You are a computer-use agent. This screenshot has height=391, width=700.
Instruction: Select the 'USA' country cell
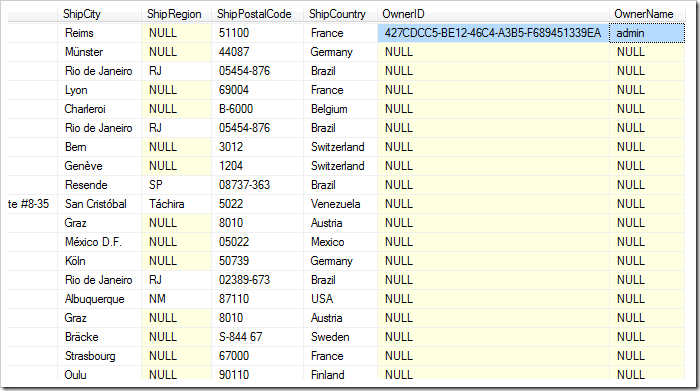click(341, 299)
